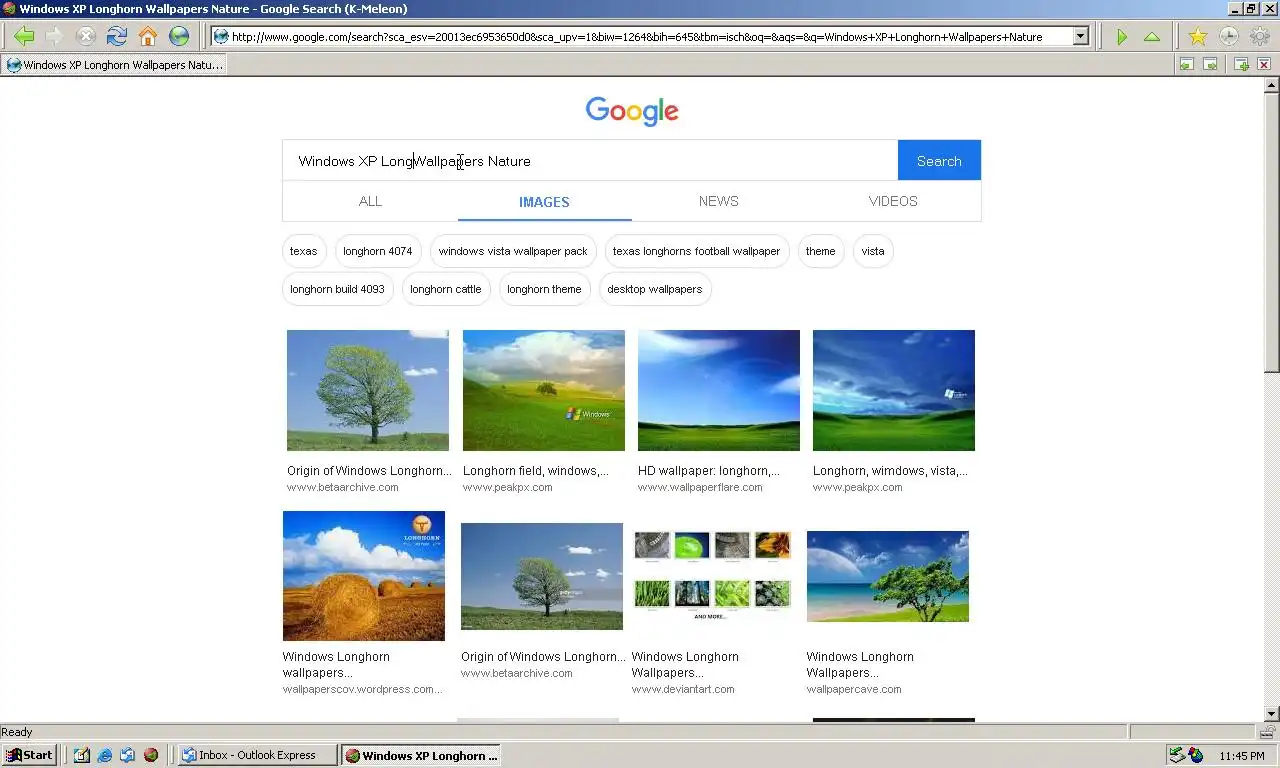
Task: Open the beach tree wallpapercave thumbnail
Action: point(888,576)
